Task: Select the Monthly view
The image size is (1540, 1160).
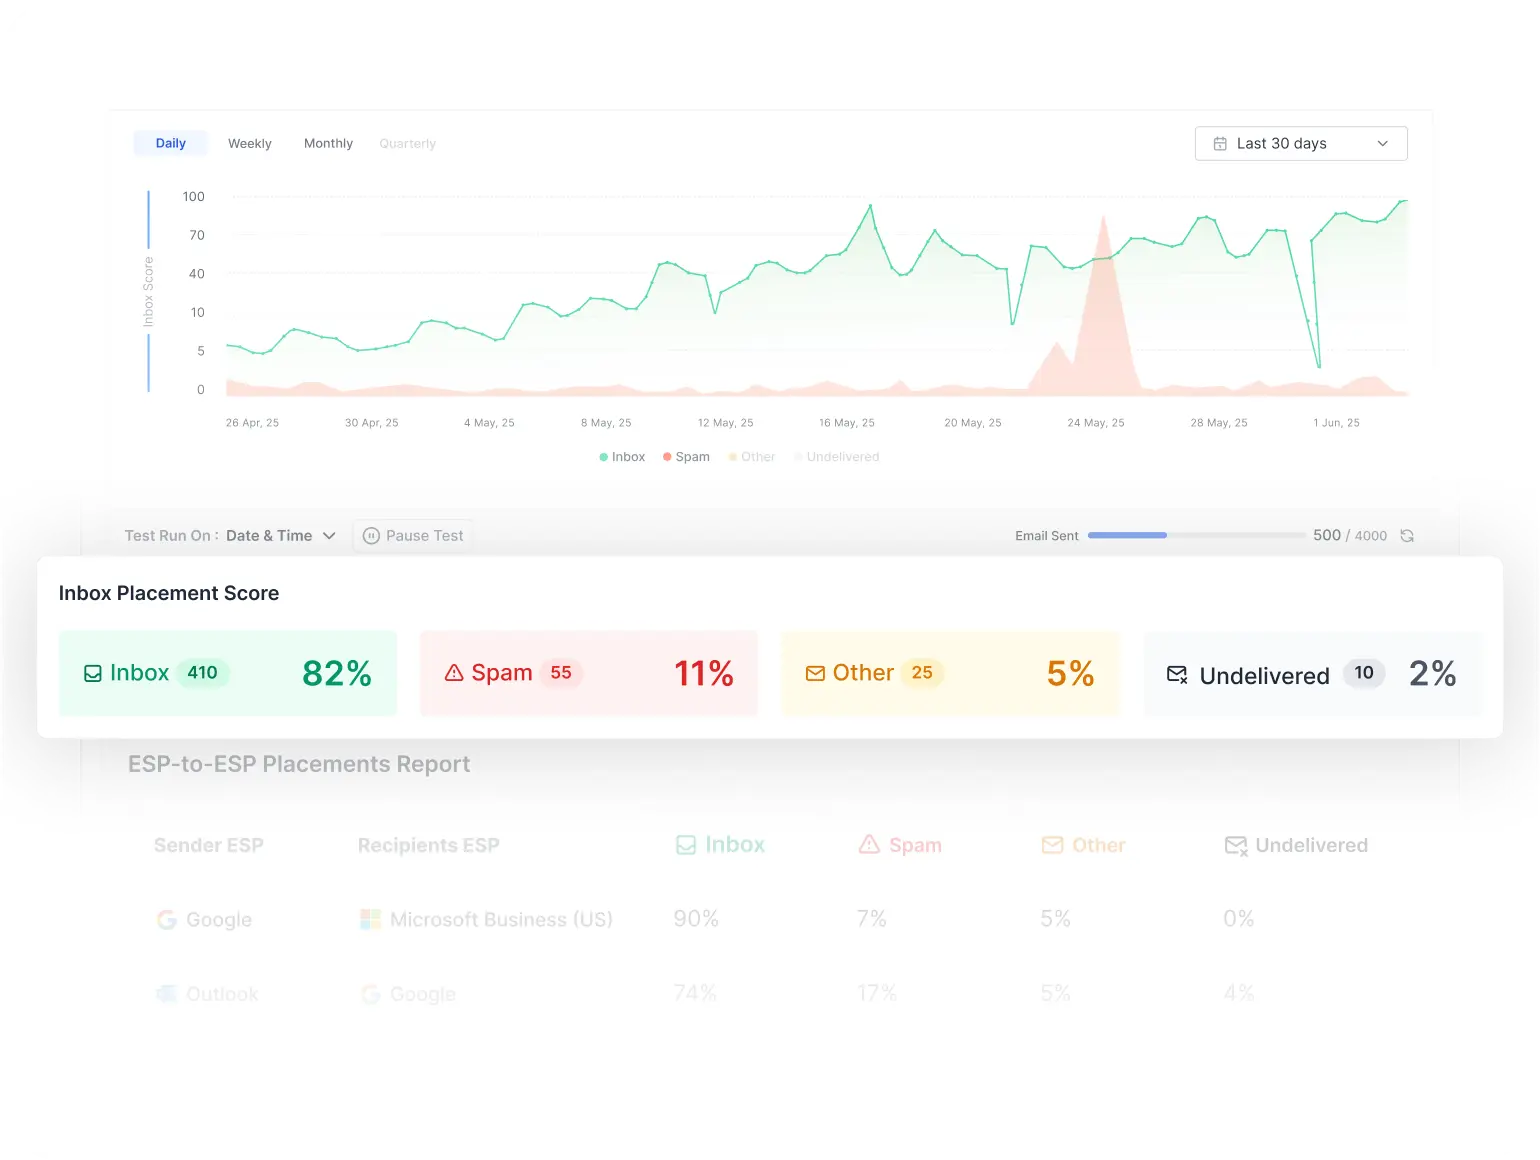Action: [328, 143]
